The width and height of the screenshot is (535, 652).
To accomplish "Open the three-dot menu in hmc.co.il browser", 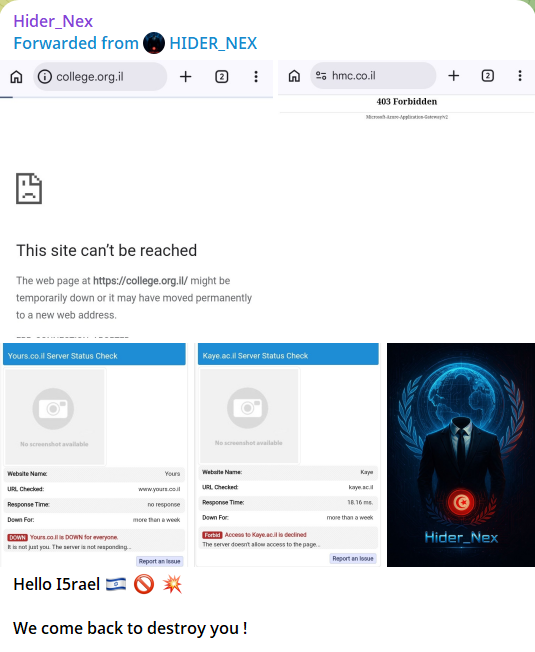I will (520, 76).
